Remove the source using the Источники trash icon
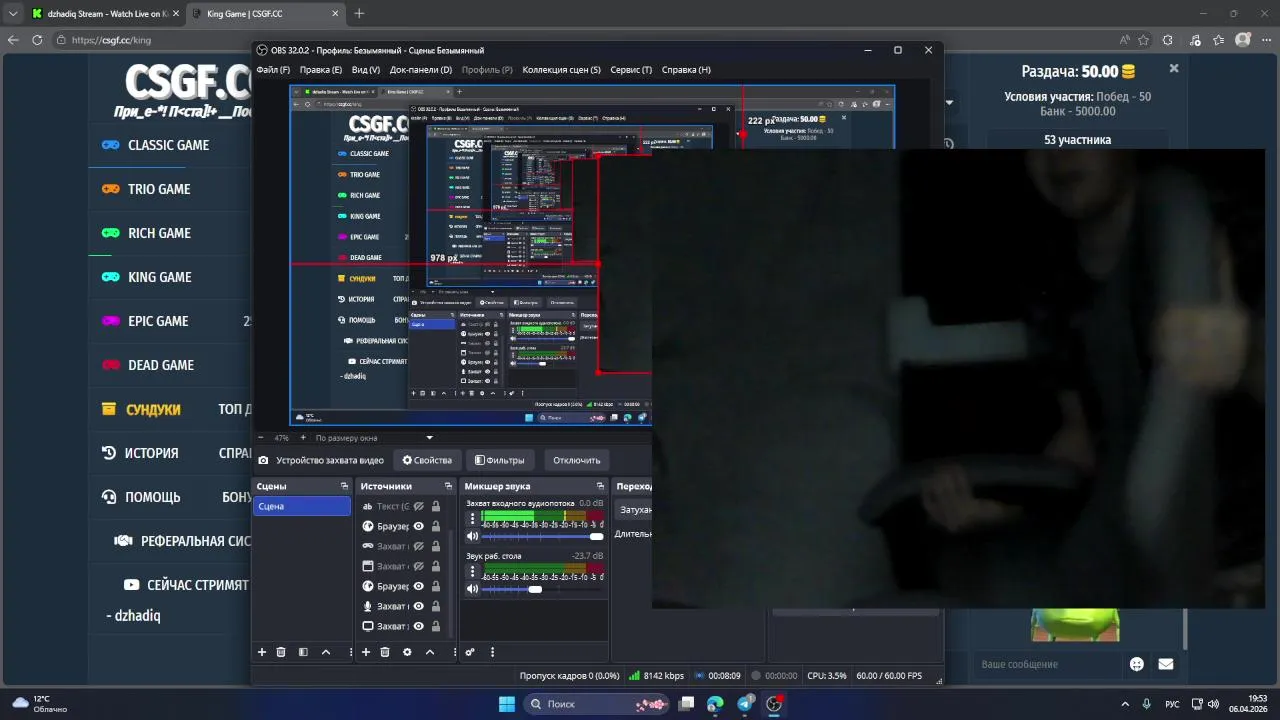The height and width of the screenshot is (720, 1280). [x=385, y=652]
